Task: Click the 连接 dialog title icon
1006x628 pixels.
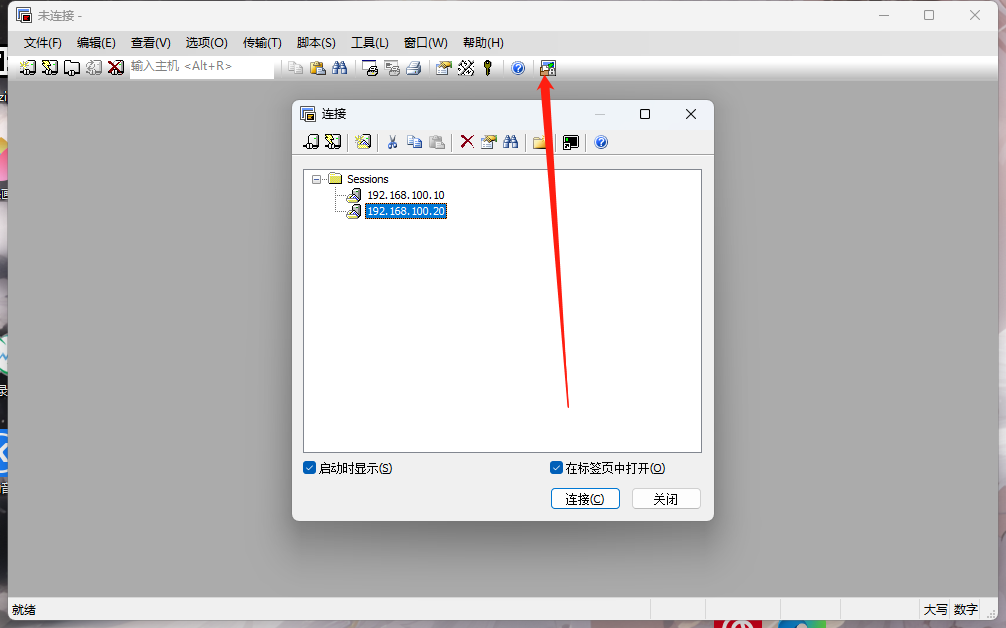Action: click(x=308, y=114)
